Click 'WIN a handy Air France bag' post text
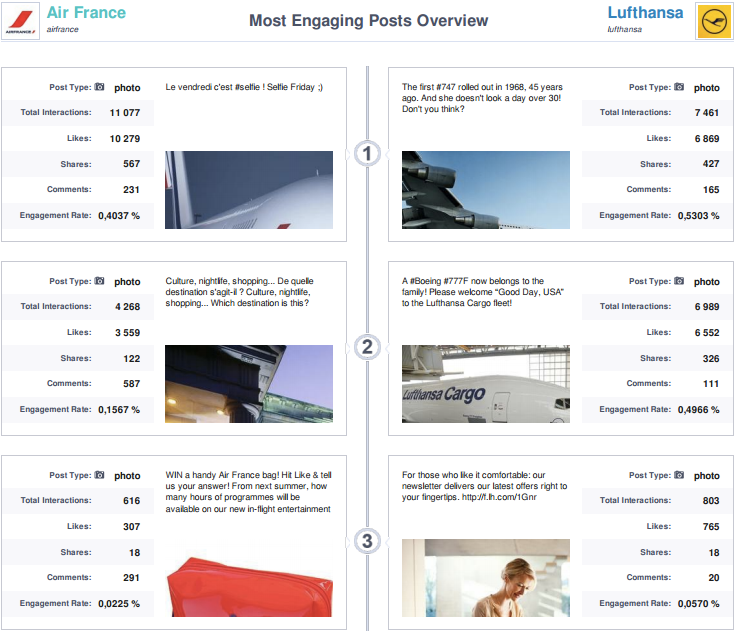The image size is (735, 631). (248, 492)
